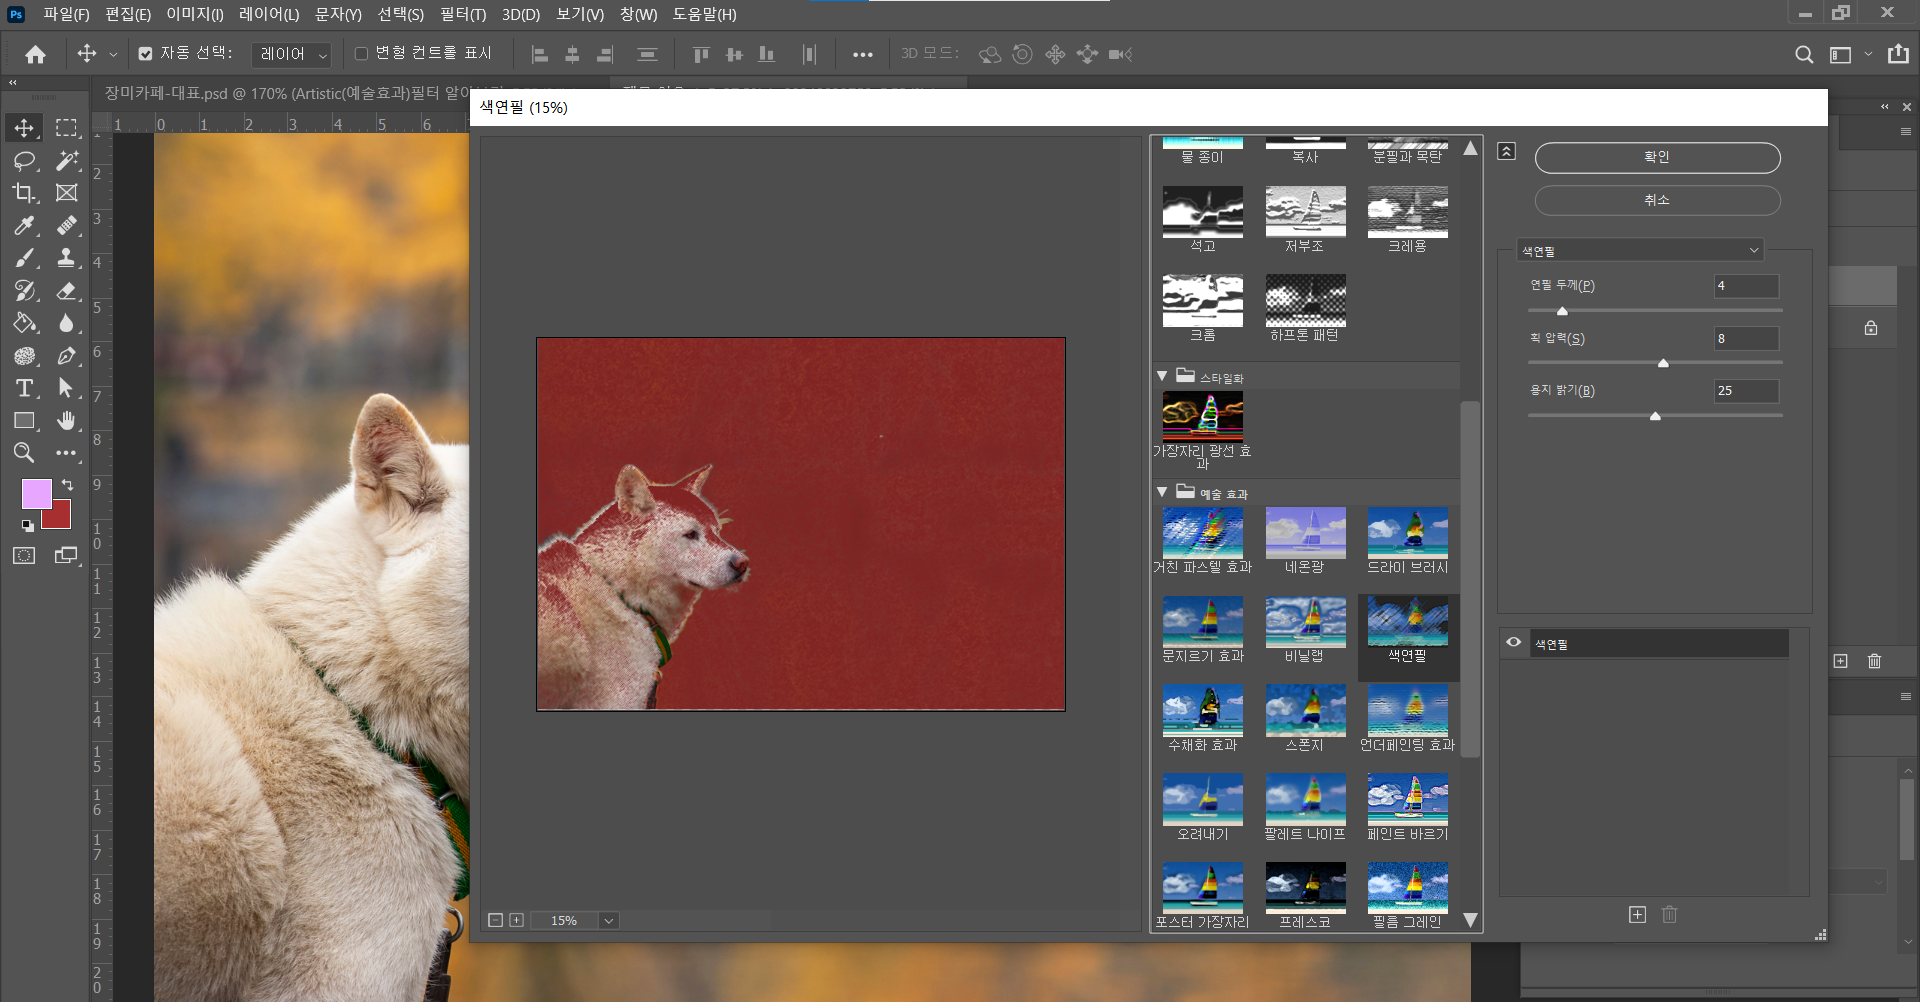
Task: Select the Eyedropper tool
Action: [x=24, y=226]
